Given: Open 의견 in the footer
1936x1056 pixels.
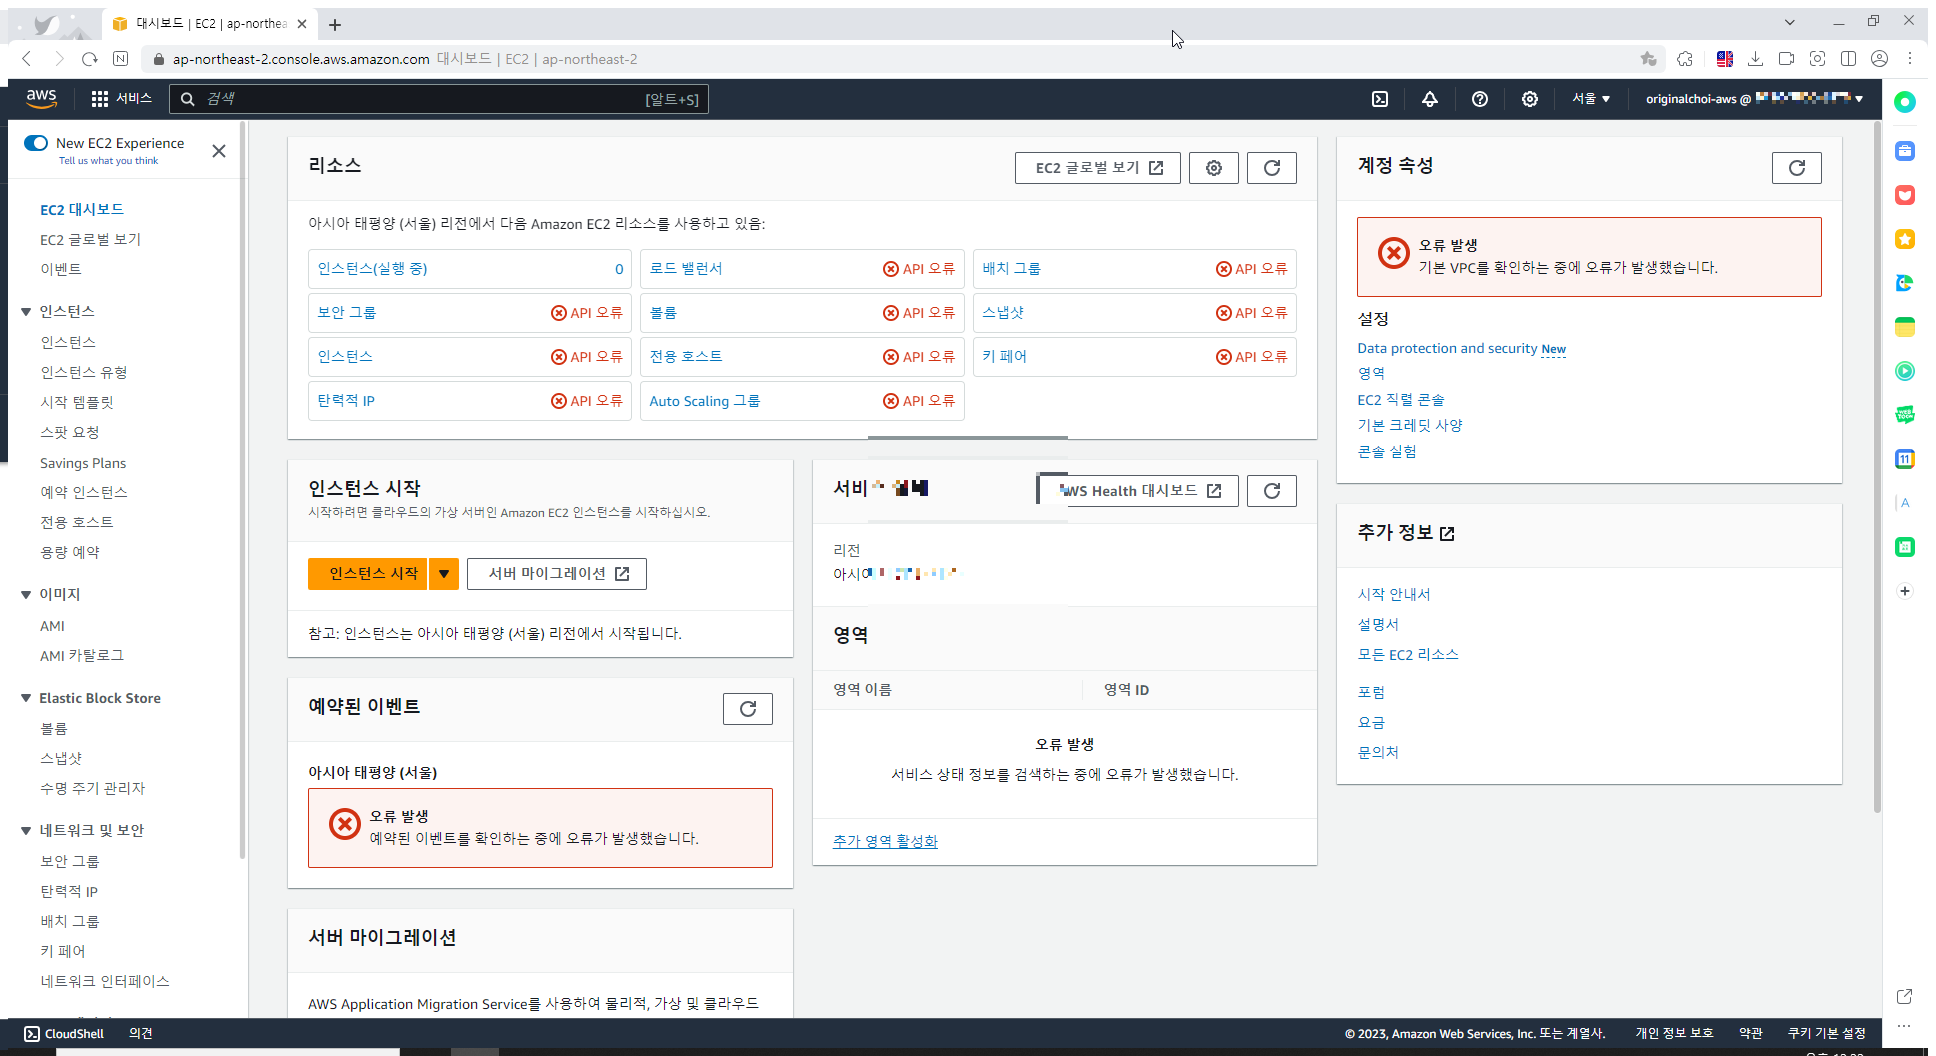Looking at the screenshot, I should tap(141, 1034).
